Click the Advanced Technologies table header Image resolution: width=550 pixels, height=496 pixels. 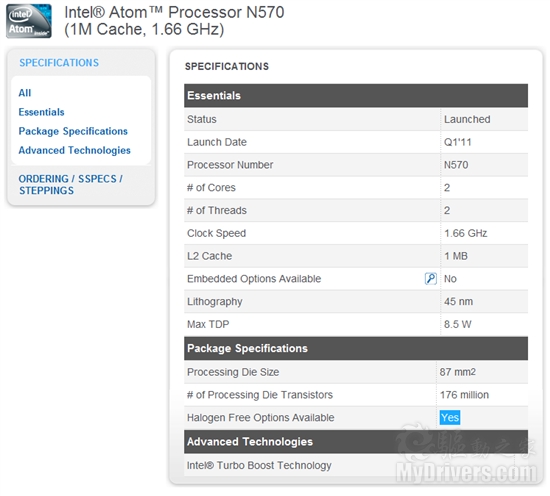point(356,442)
